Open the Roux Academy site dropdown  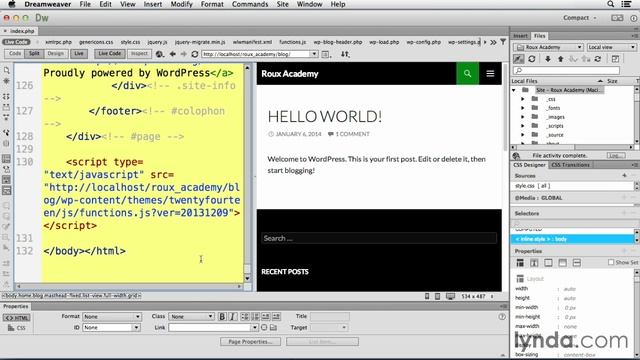pyautogui.click(x=548, y=47)
